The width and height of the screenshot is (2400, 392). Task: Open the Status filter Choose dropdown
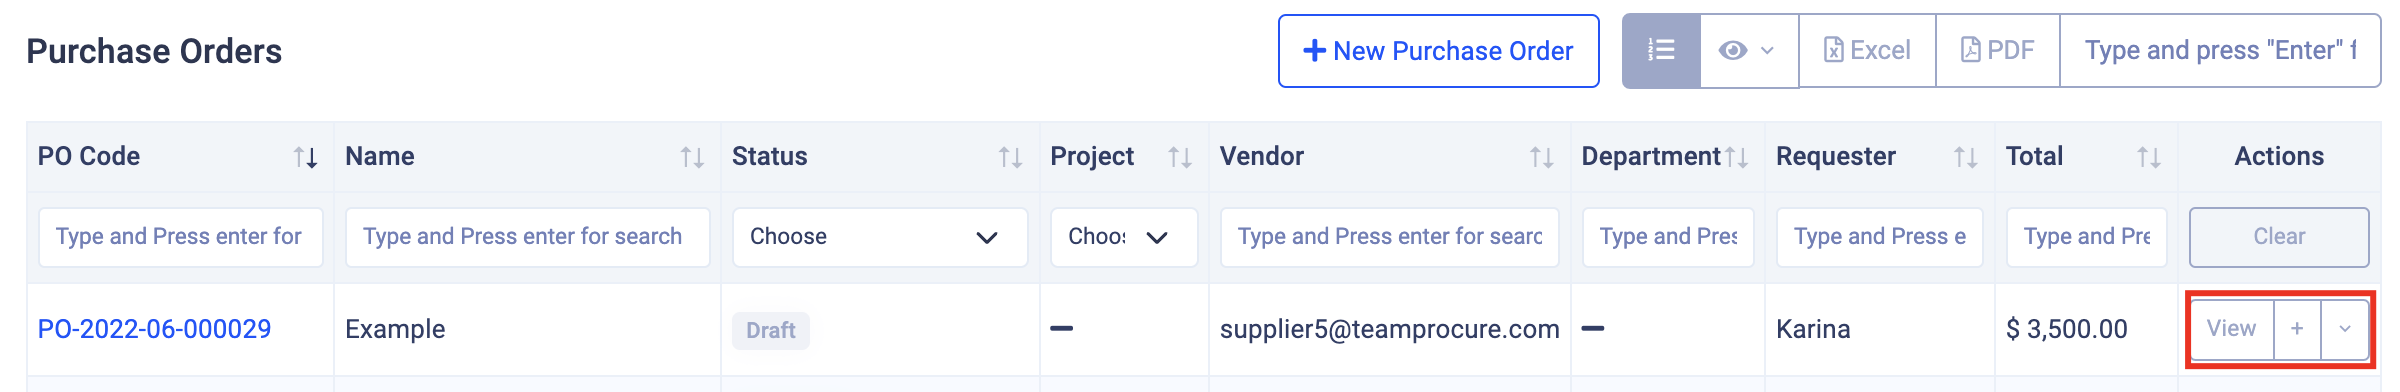[880, 237]
